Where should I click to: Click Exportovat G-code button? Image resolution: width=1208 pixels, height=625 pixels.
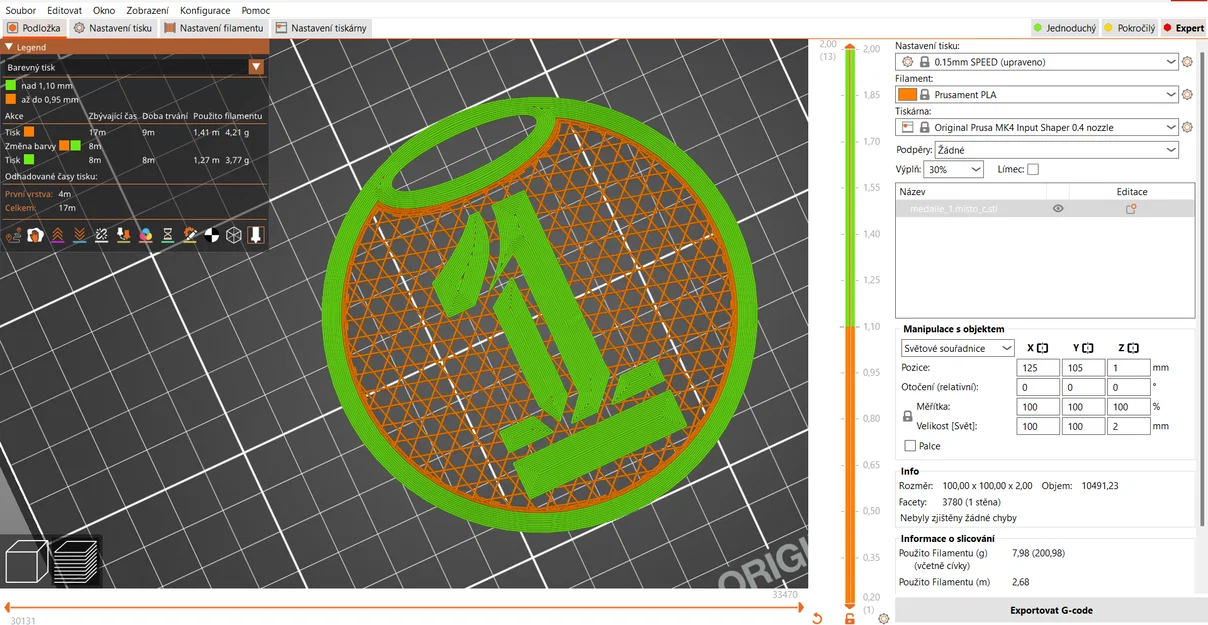coord(1051,610)
